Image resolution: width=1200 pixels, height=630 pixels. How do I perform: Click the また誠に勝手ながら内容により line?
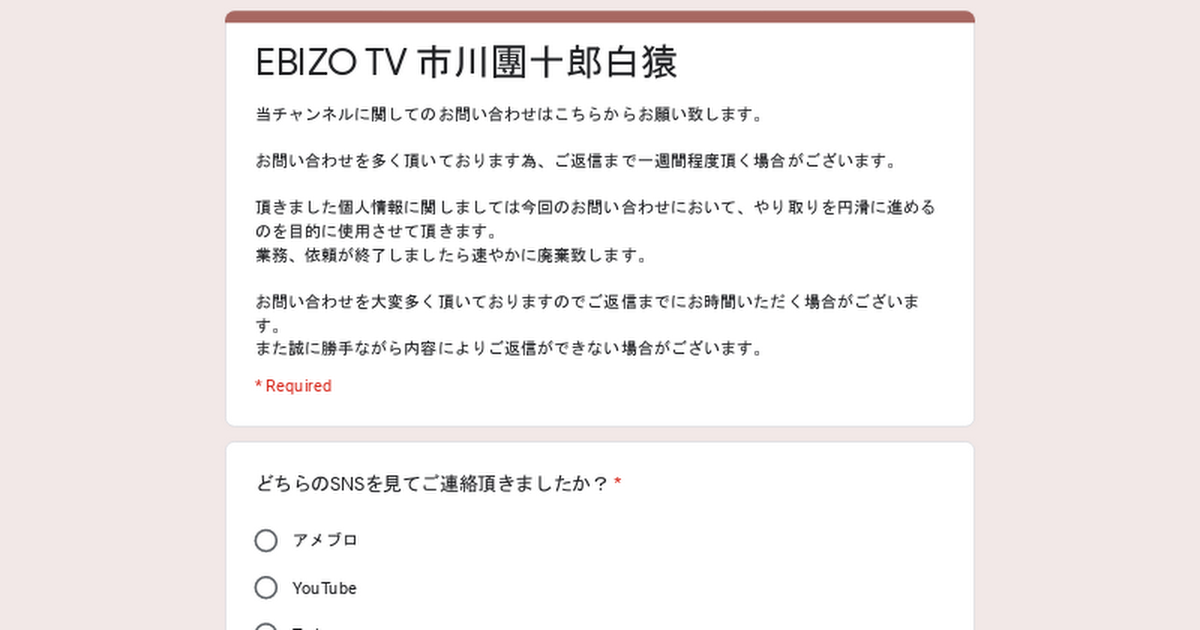tap(511, 349)
